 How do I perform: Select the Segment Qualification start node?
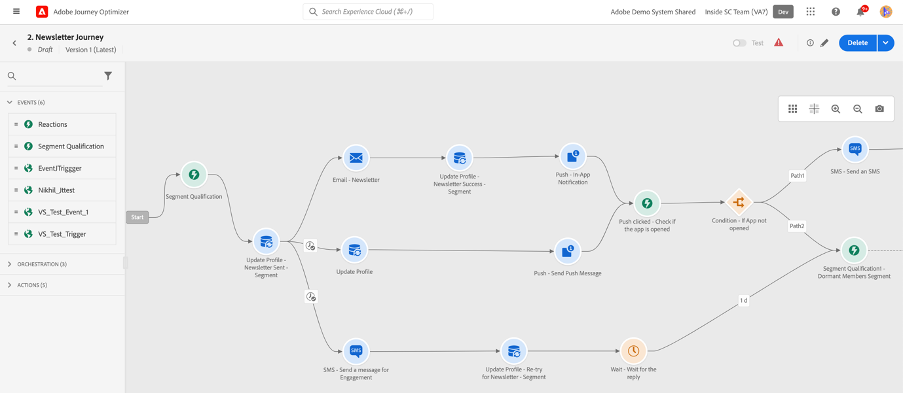coord(194,174)
